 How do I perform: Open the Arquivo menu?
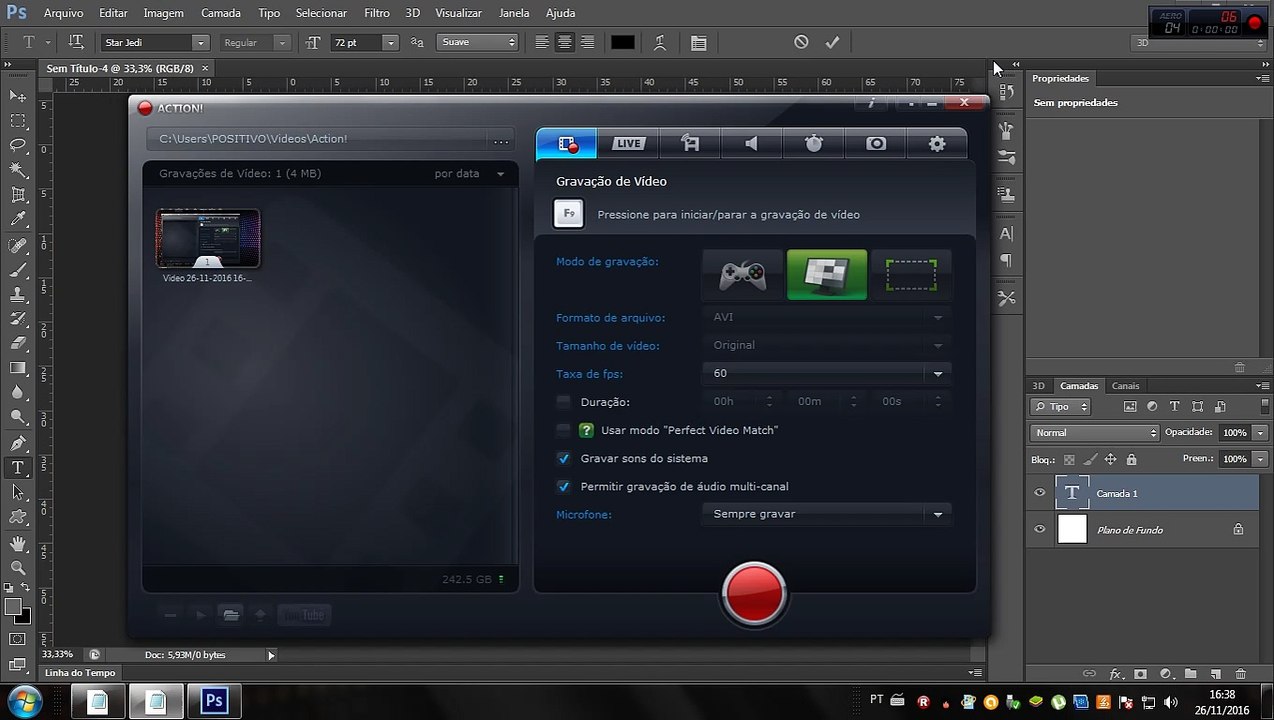click(x=64, y=13)
